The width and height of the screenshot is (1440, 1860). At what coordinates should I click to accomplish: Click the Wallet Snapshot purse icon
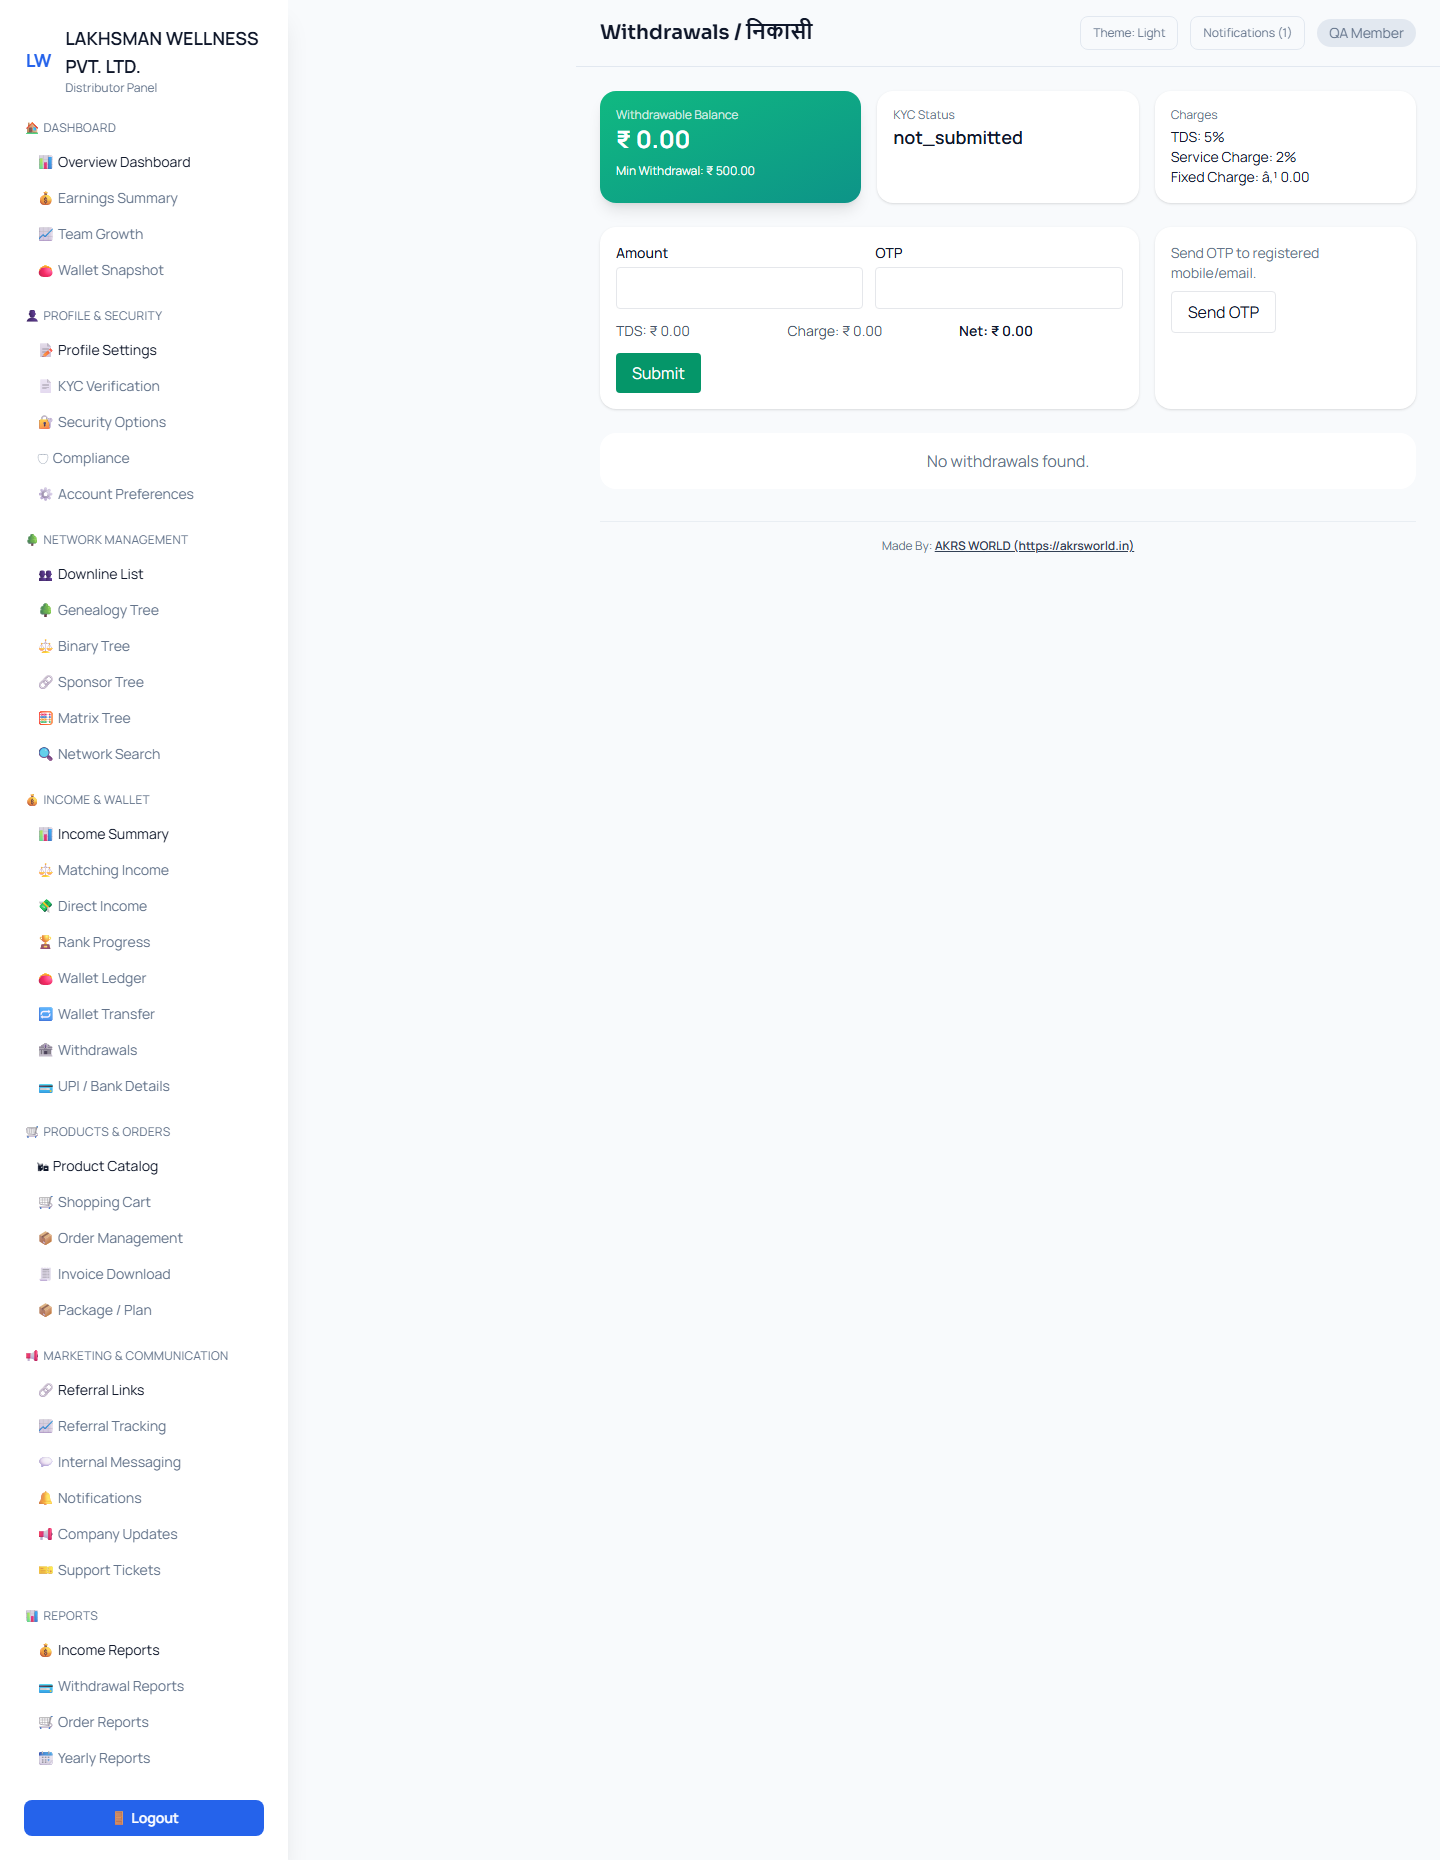pos(45,271)
